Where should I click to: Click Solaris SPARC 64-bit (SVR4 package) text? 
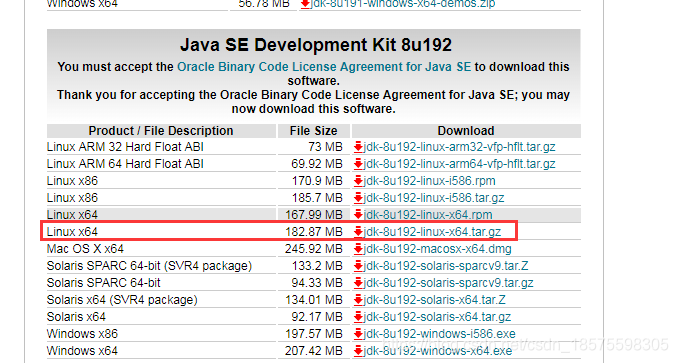[149, 266]
